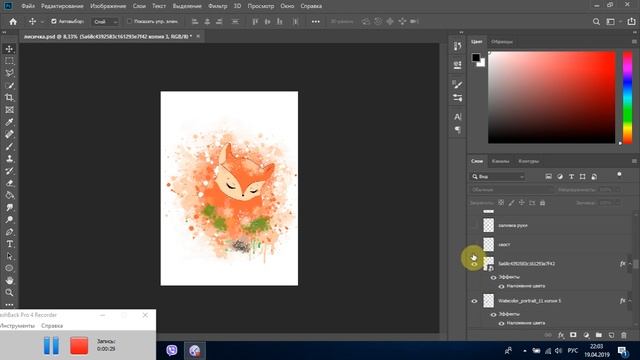Open Search with the magnifier icon

[x=596, y=22]
